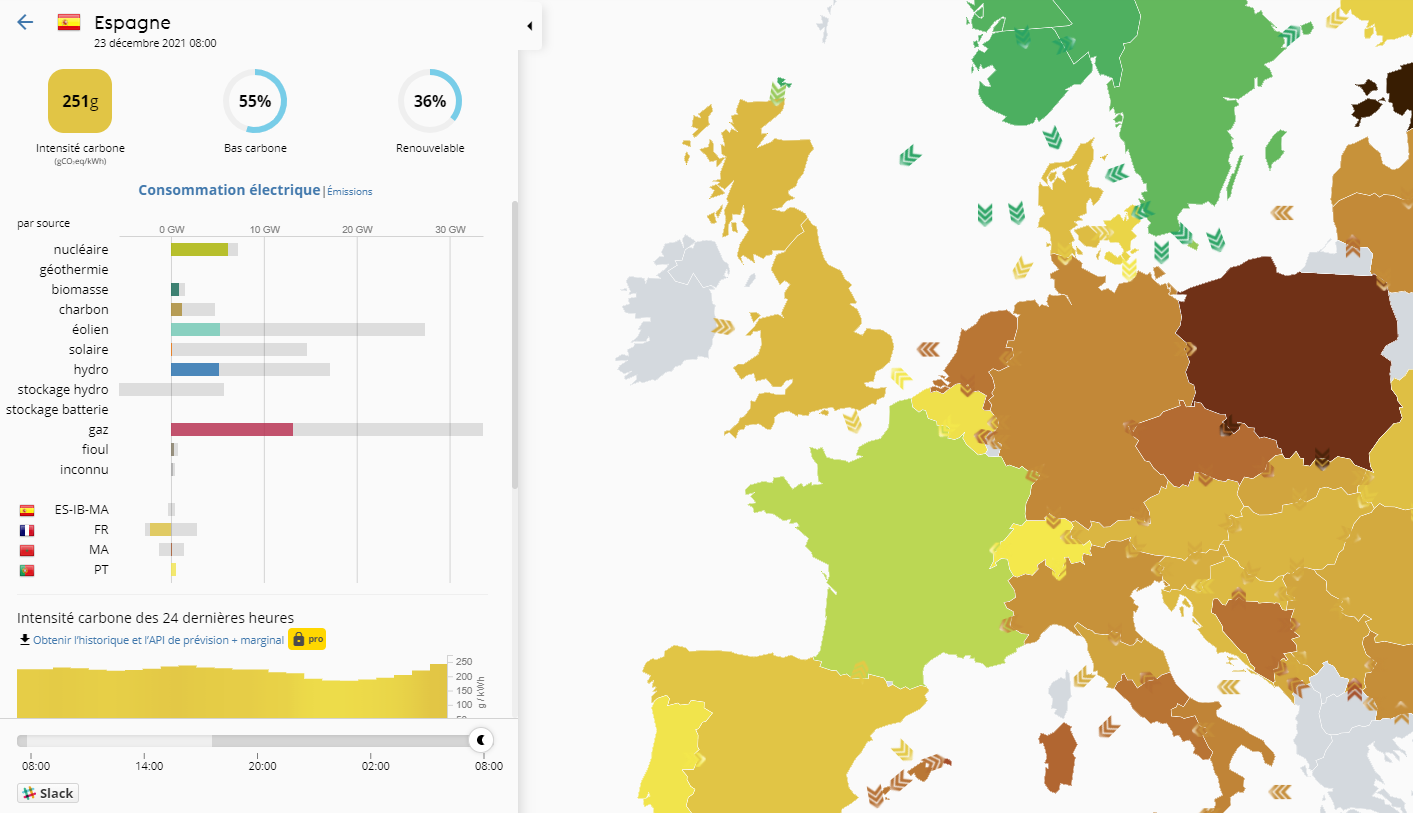The height and width of the screenshot is (813, 1413).
Task: Click the Spain flag icon in header
Action: (69, 22)
